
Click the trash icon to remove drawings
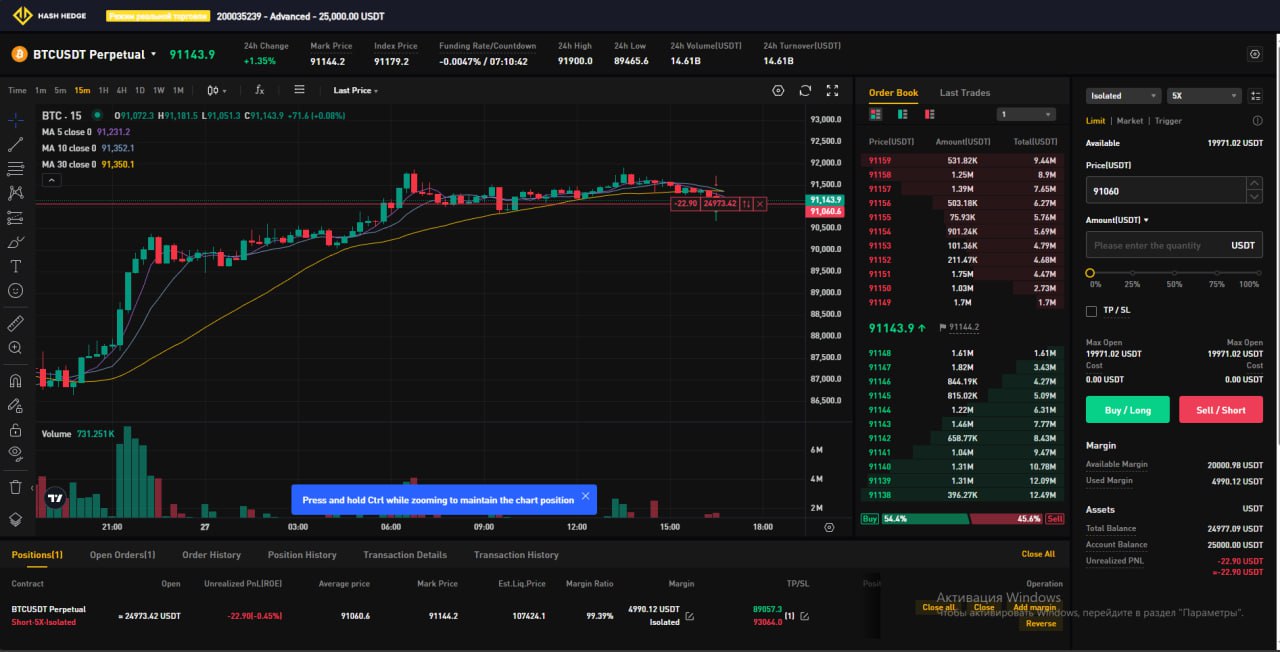click(x=15, y=487)
